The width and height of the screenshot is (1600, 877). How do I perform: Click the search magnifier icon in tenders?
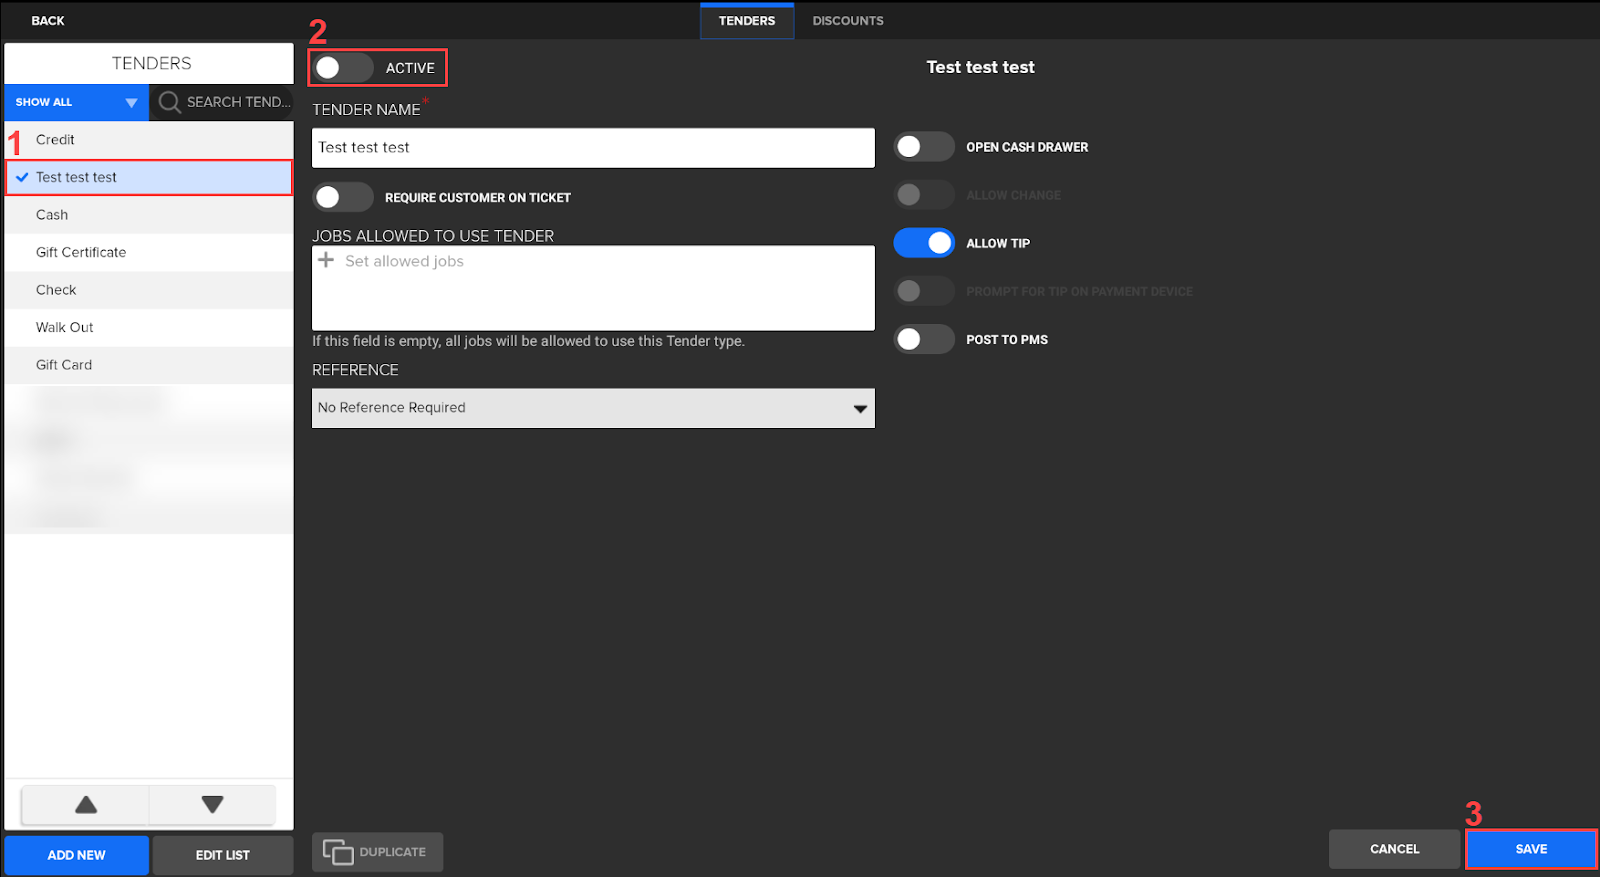(170, 102)
